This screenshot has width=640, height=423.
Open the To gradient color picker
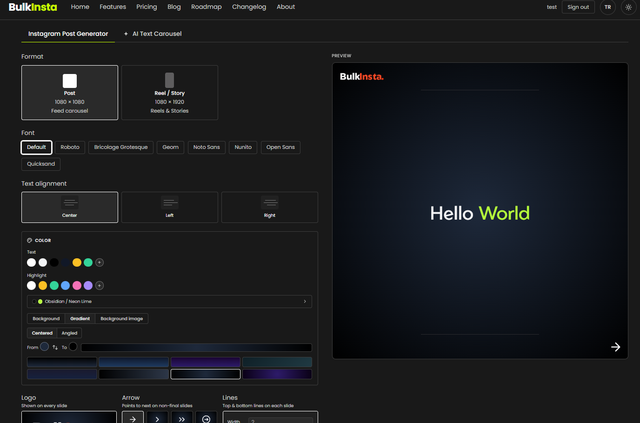(73, 347)
